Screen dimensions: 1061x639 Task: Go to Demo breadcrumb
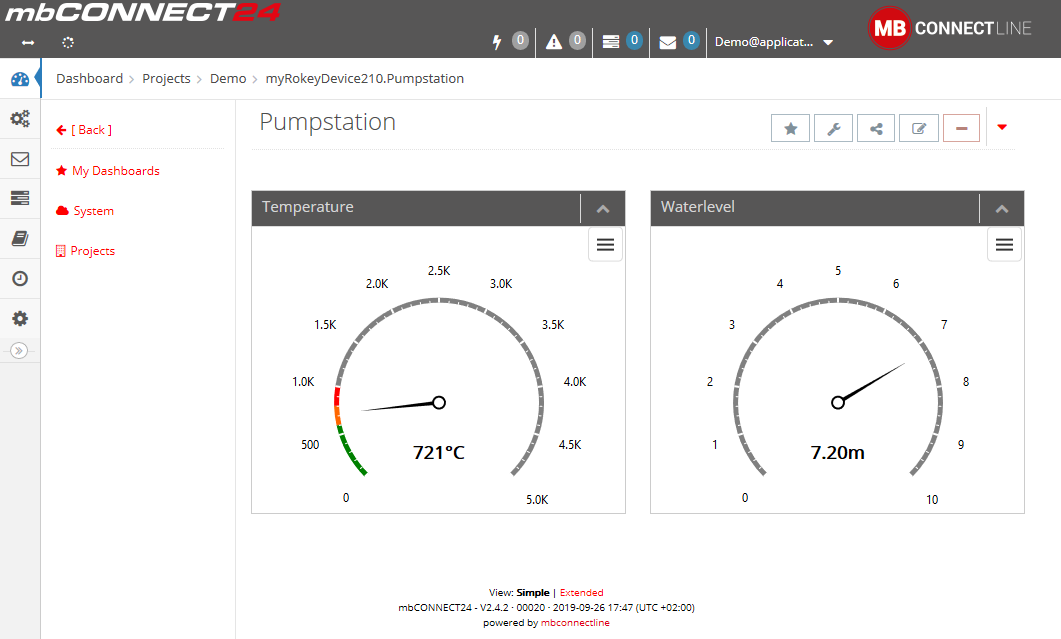point(228,79)
